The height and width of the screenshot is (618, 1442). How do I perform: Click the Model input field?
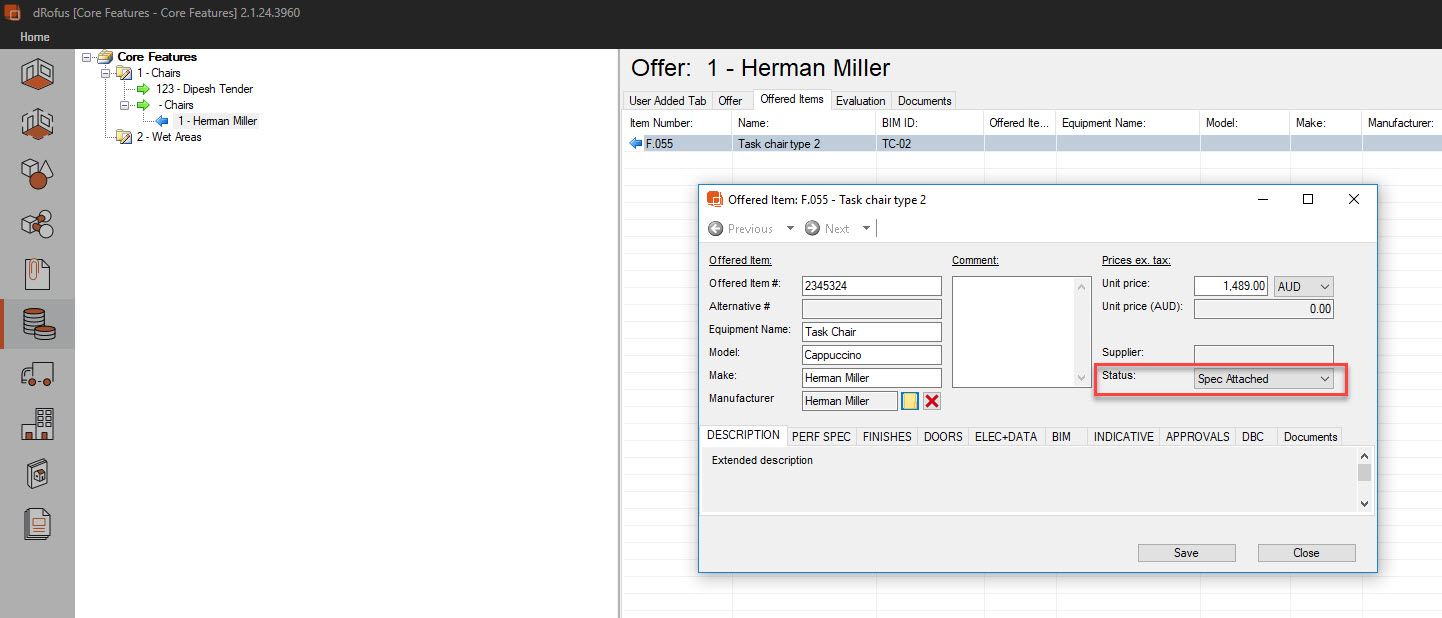(x=871, y=355)
